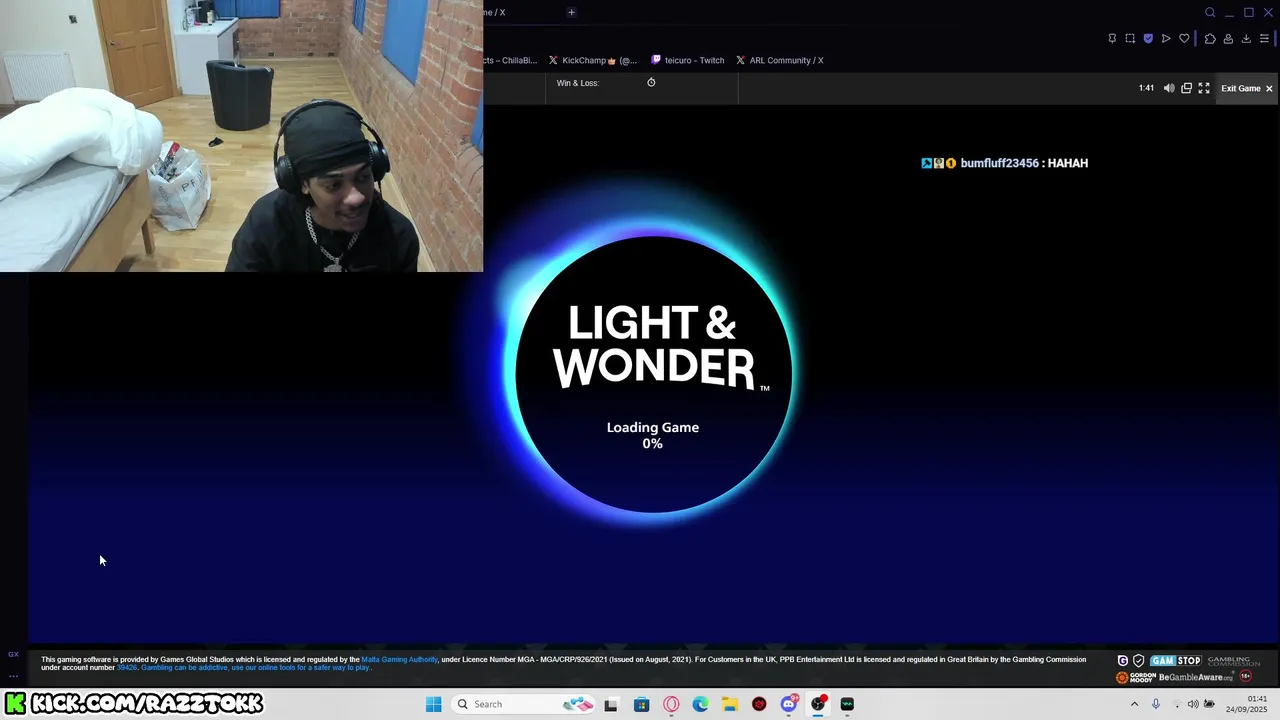Open the volume tray icon
This screenshot has height=720, width=1280.
1192,704
